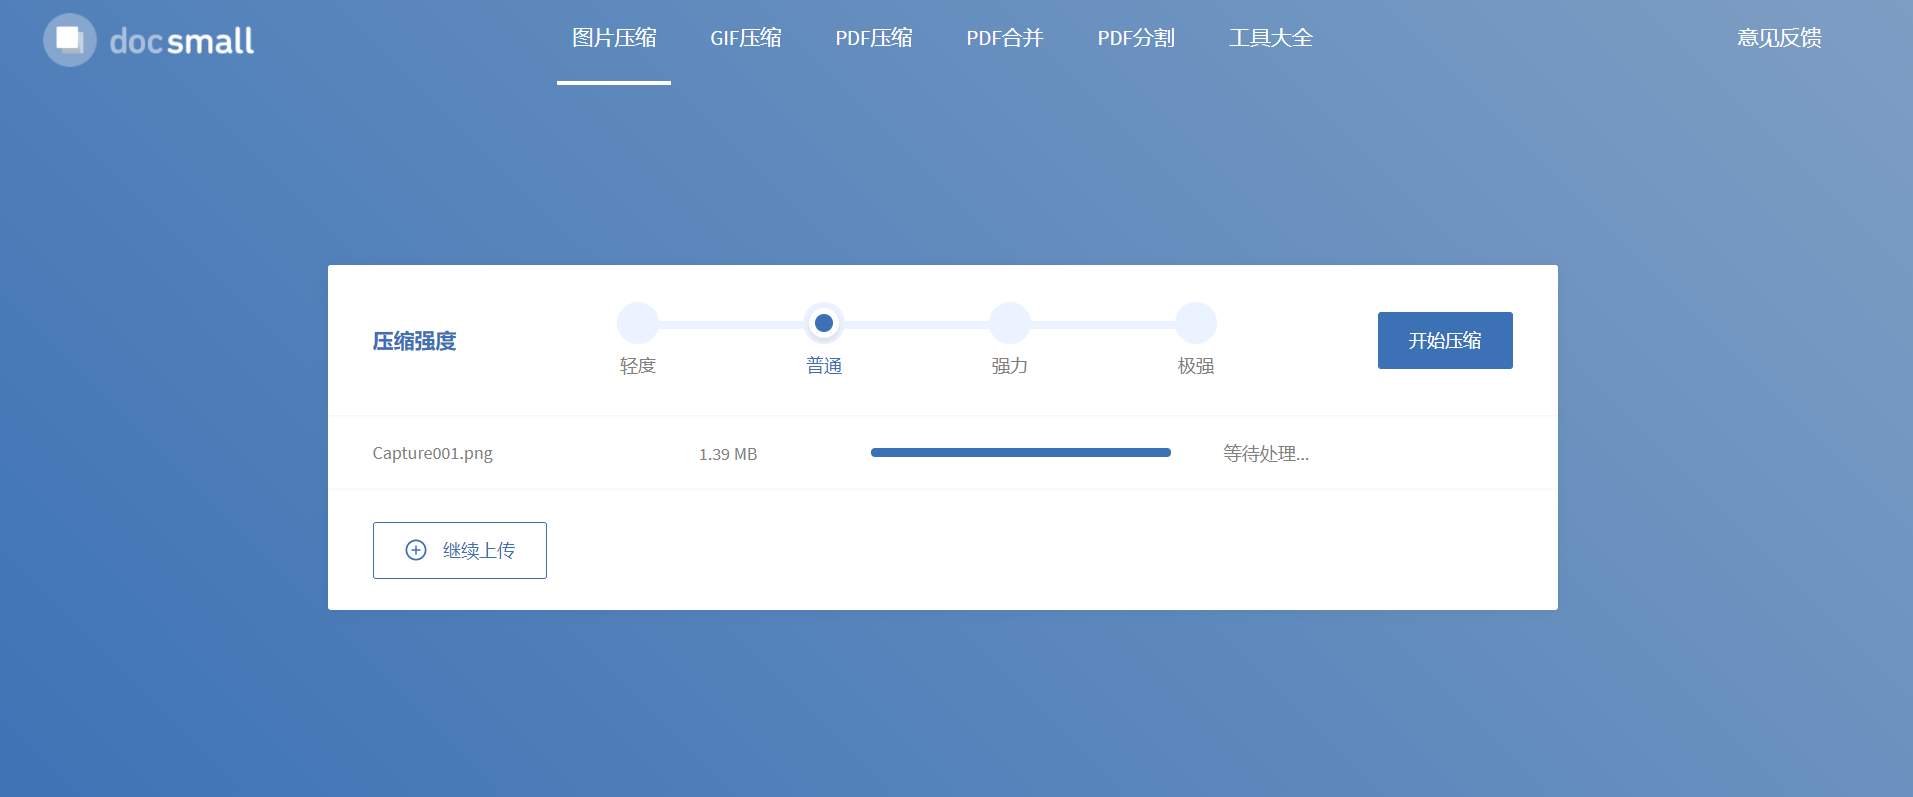Click the 继续上传 button
The width and height of the screenshot is (1913, 797).
(x=460, y=550)
